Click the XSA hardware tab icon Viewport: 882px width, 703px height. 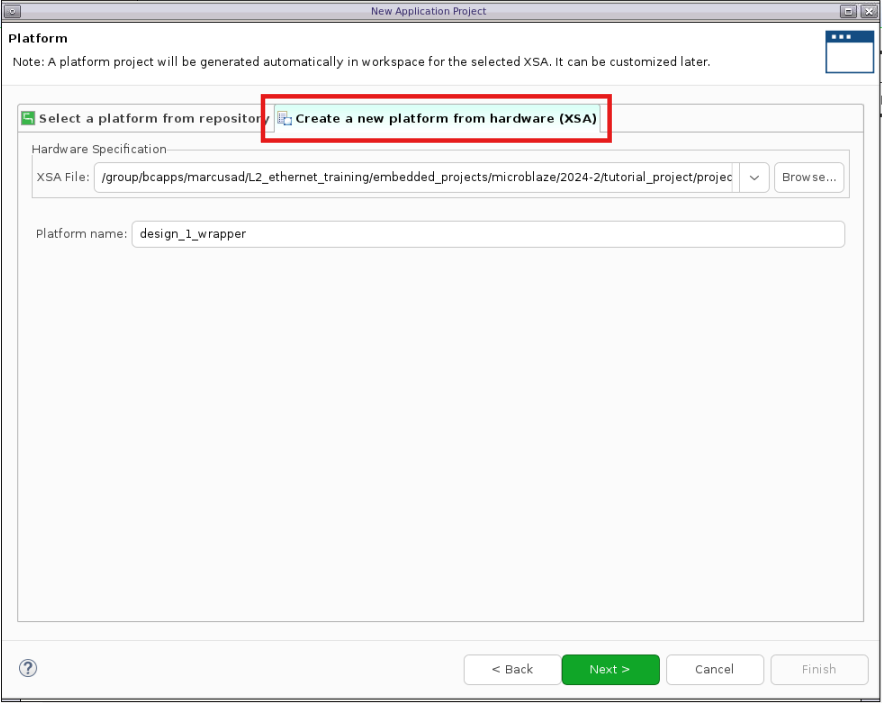pos(285,118)
